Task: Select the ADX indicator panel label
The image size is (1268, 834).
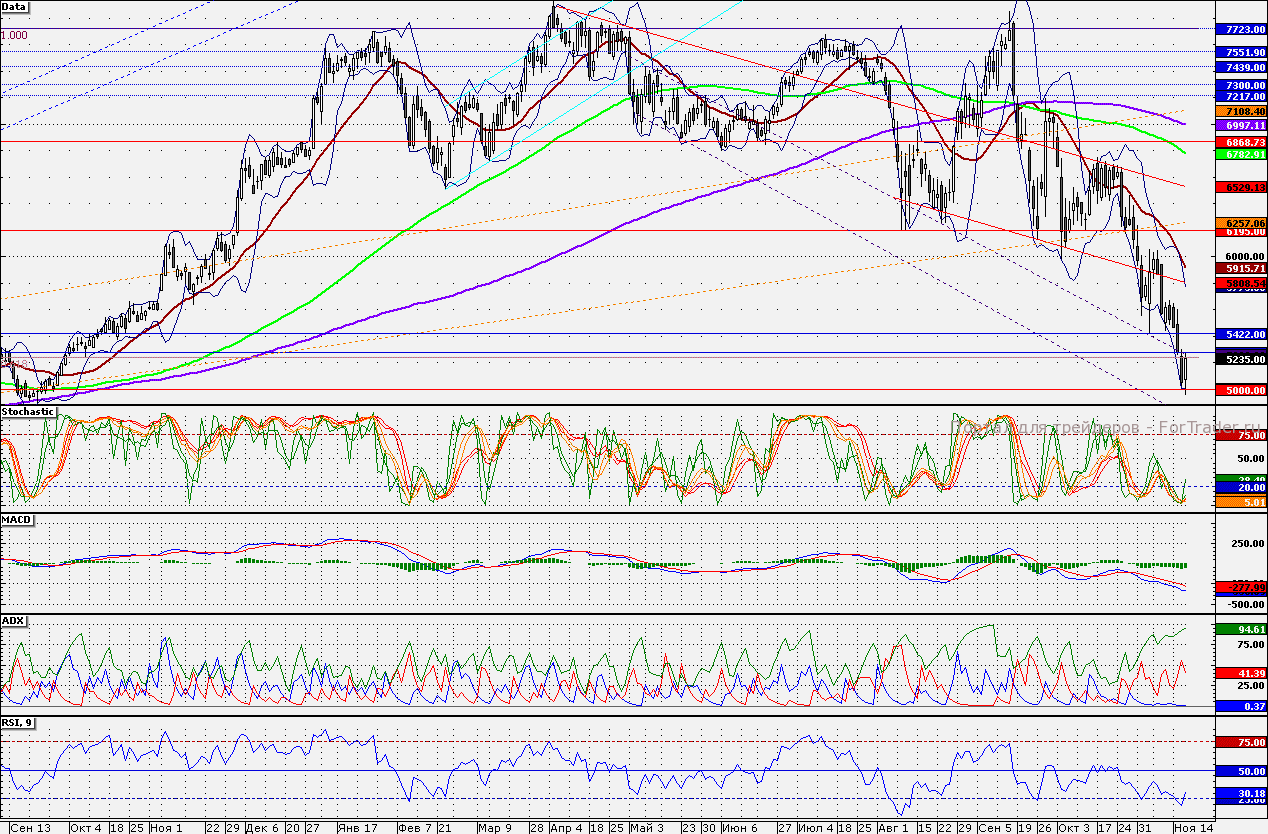Action: point(13,620)
